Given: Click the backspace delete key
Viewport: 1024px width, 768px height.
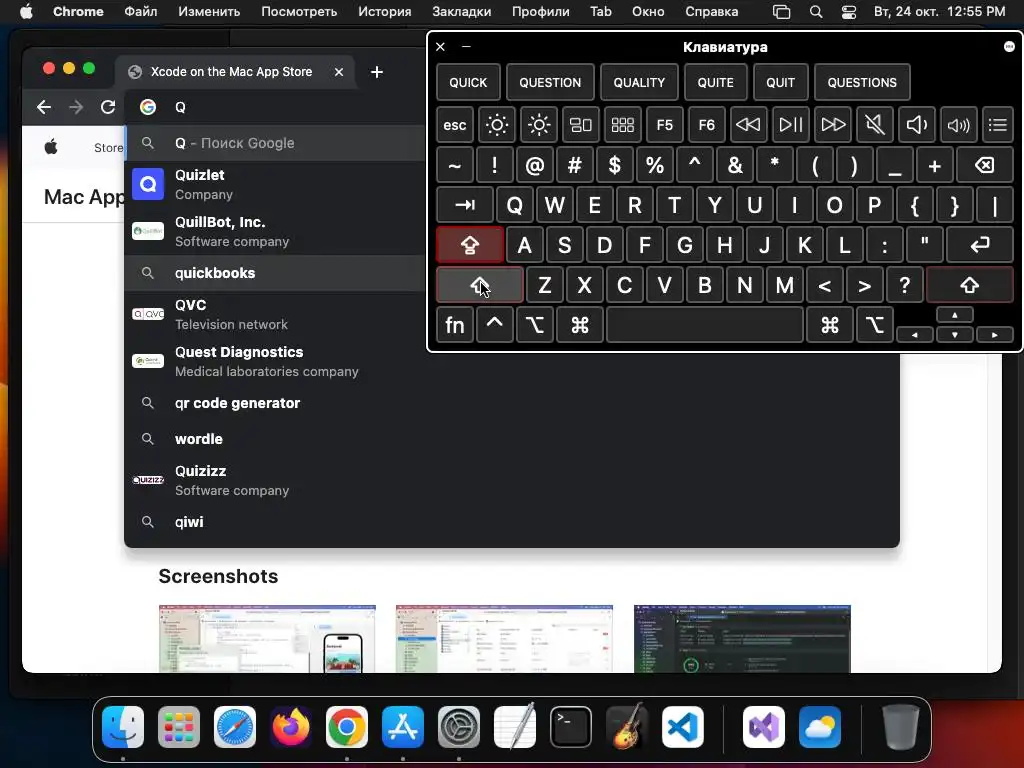Looking at the screenshot, I should tap(984, 165).
